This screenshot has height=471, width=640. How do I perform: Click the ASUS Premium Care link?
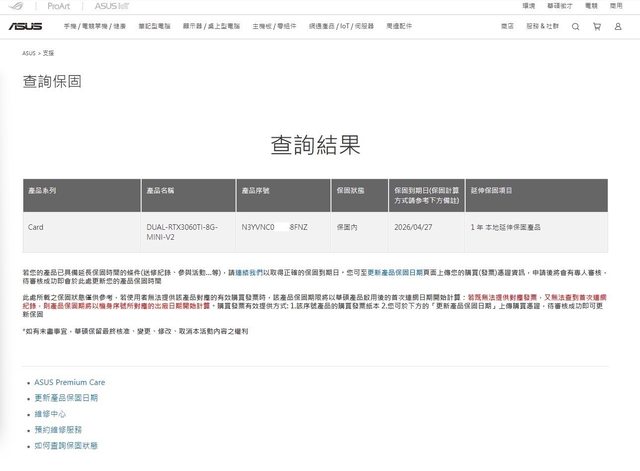[x=69, y=382]
